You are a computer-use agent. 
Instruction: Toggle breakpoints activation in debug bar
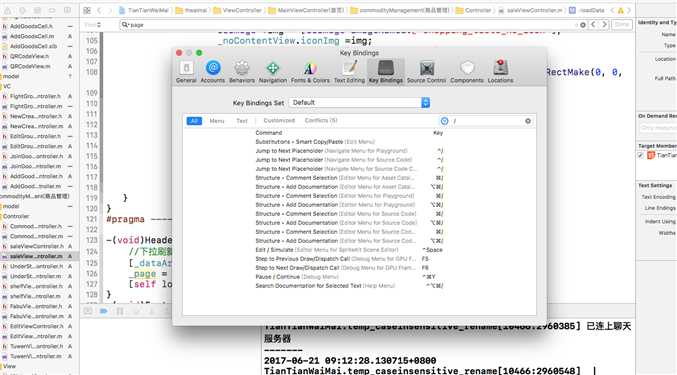(x=104, y=311)
